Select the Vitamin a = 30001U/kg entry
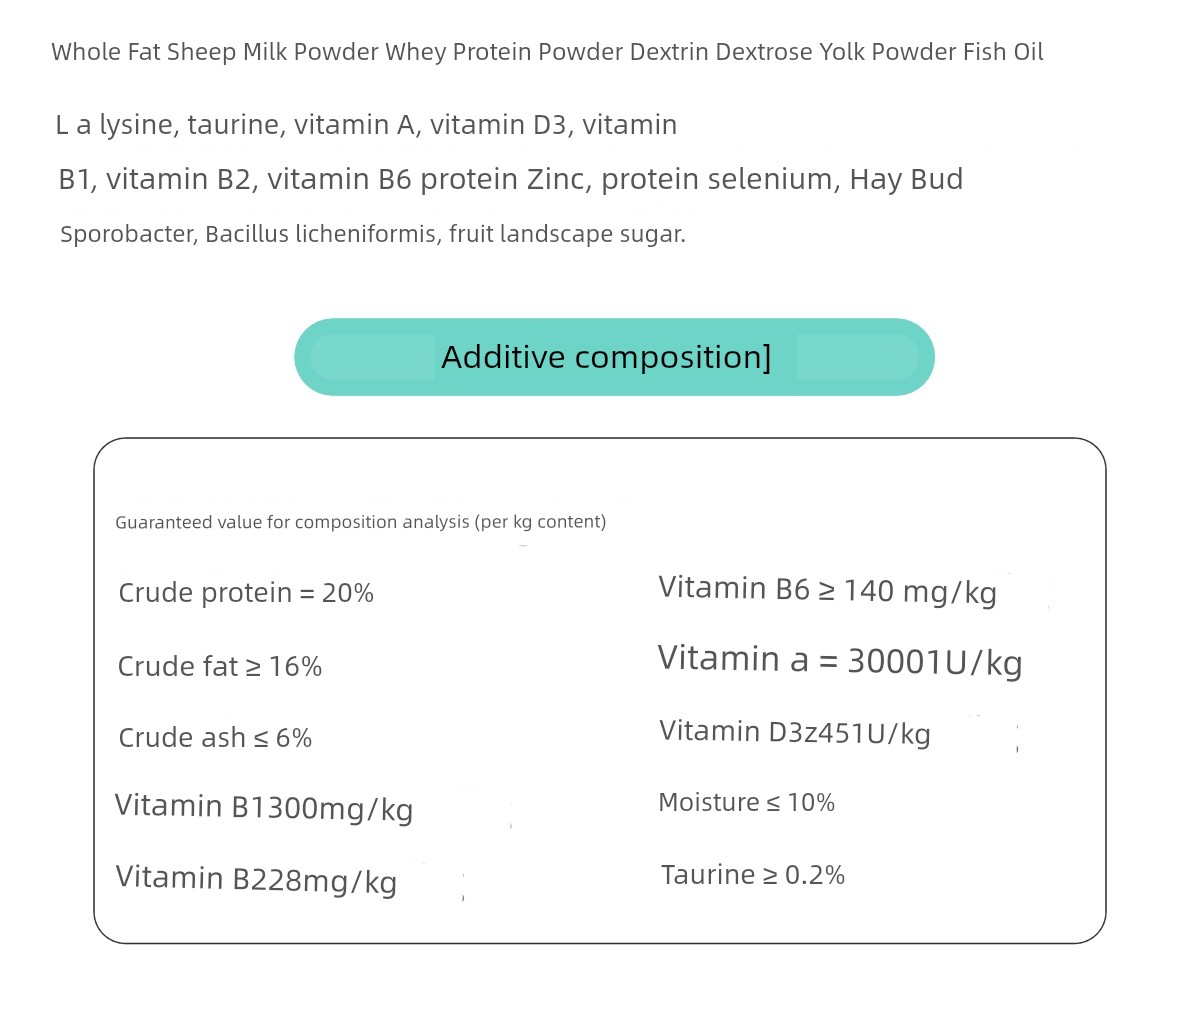This screenshot has height=1036, width=1200. [x=840, y=660]
